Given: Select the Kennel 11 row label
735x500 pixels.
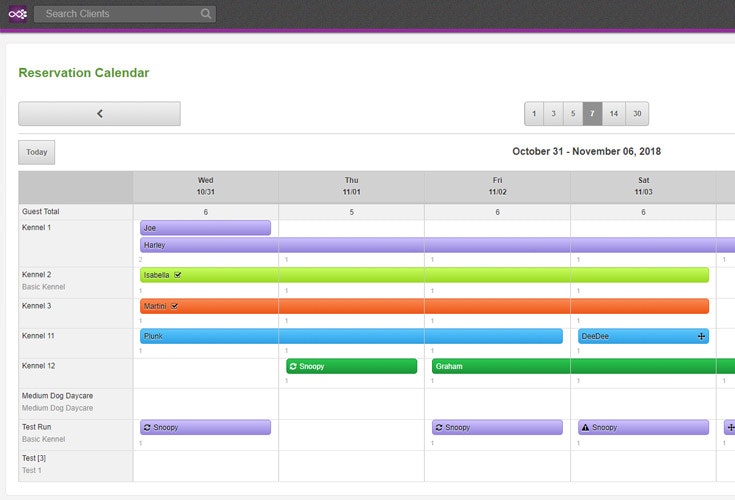Looking at the screenshot, I should coord(38,336).
